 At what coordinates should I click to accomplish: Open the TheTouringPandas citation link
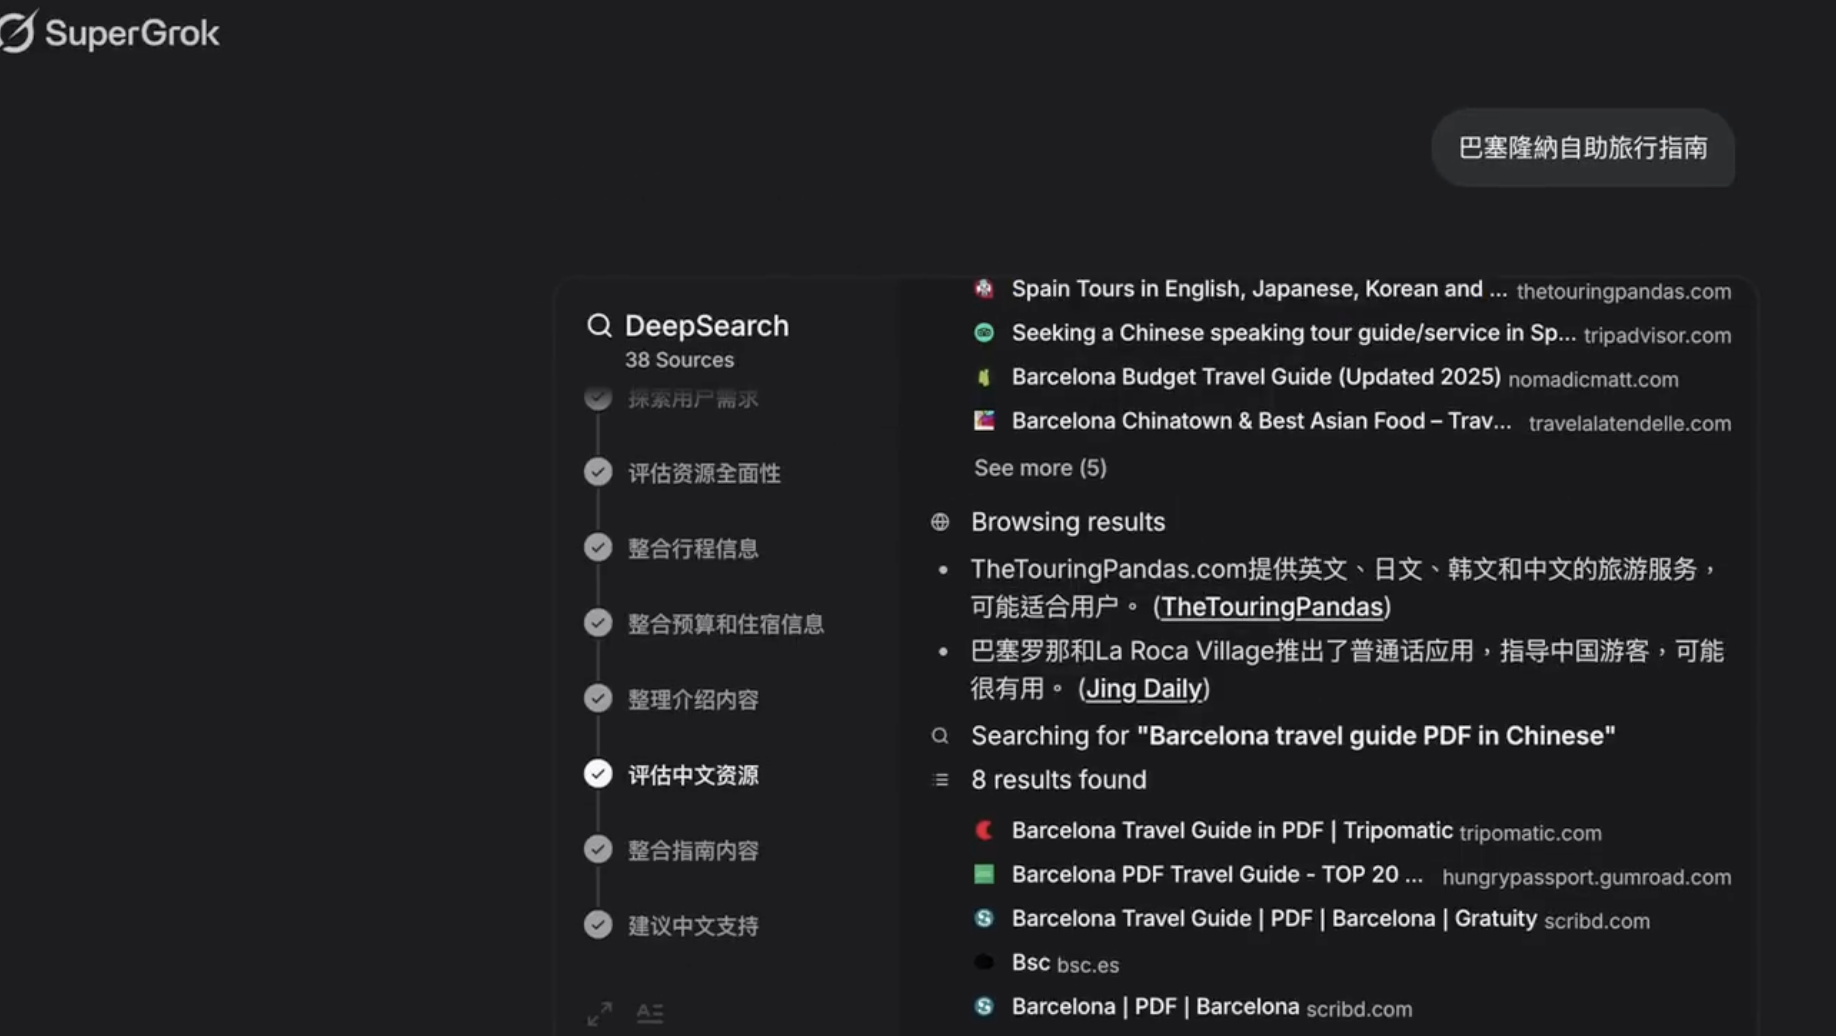pos(1272,607)
